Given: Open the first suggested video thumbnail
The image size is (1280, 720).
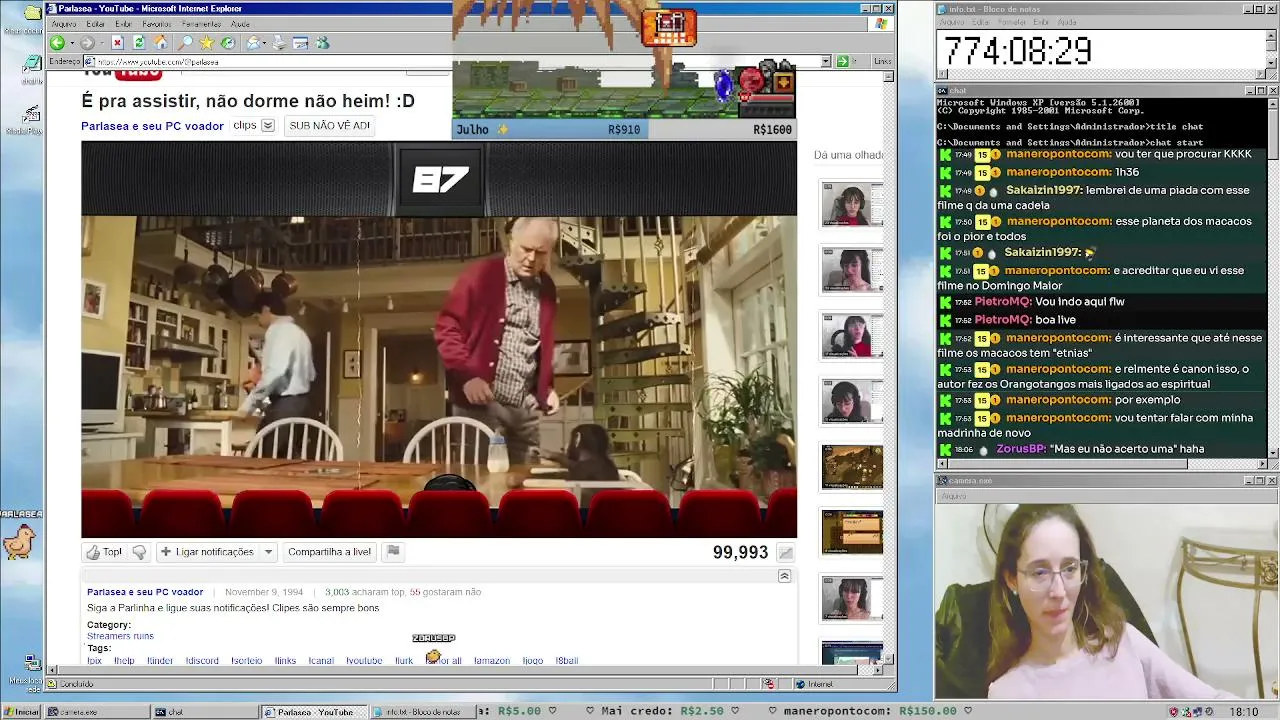Looking at the screenshot, I should pos(852,205).
